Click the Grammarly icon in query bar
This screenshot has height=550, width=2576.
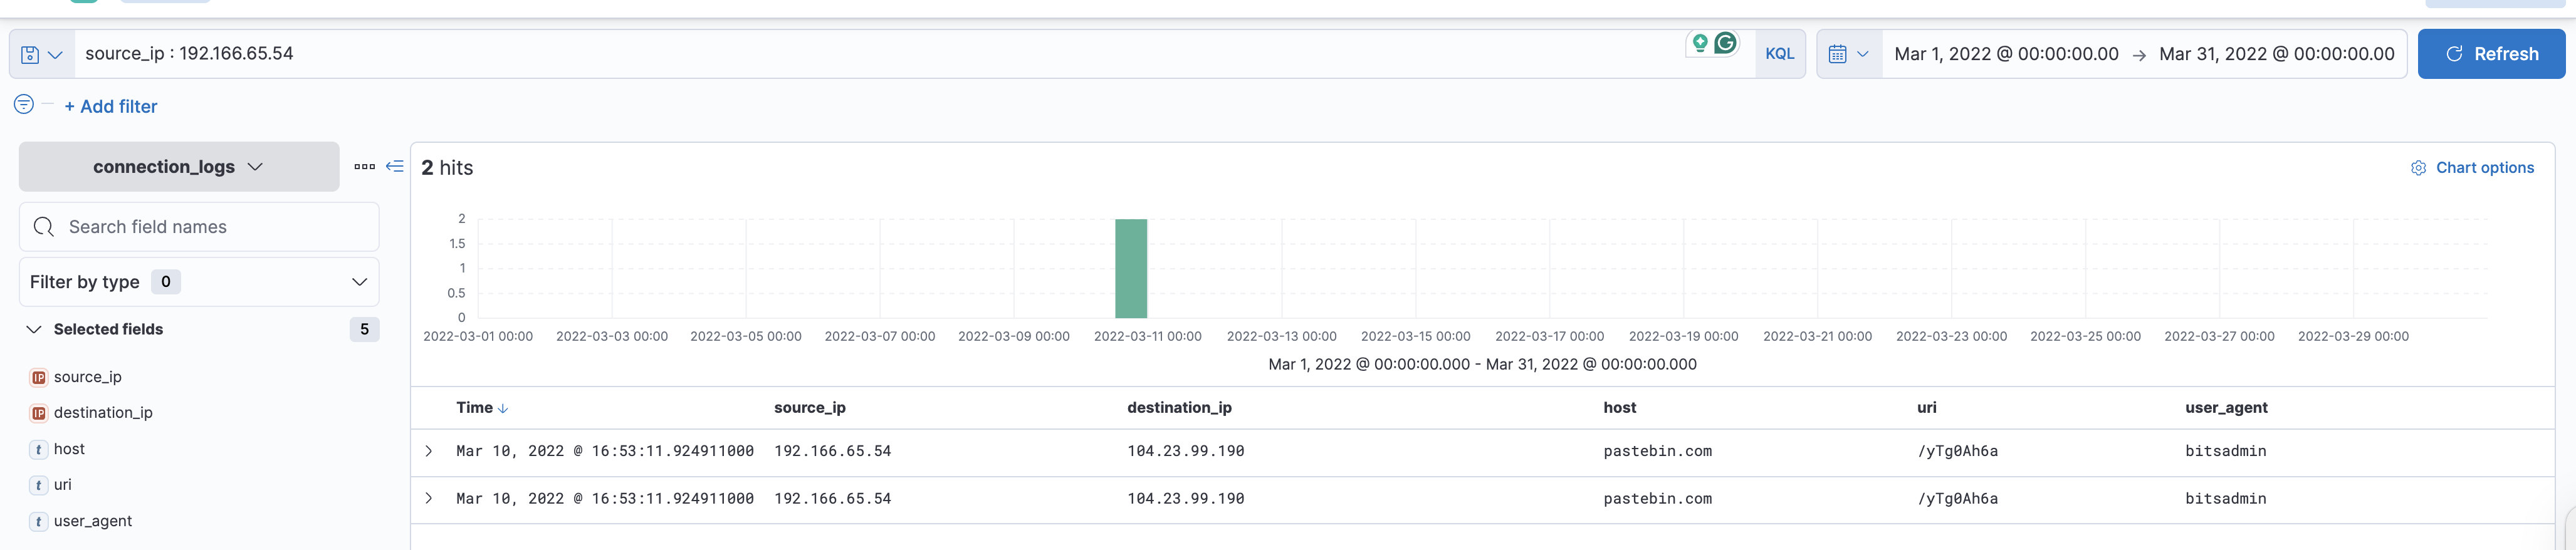coord(1725,43)
